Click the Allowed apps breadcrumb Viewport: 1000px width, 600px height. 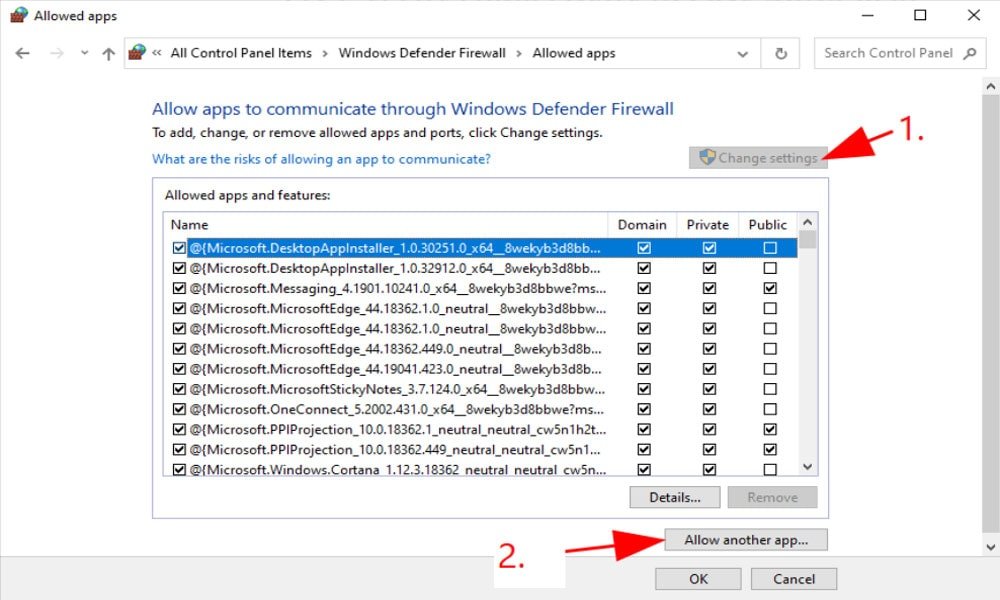(x=574, y=54)
